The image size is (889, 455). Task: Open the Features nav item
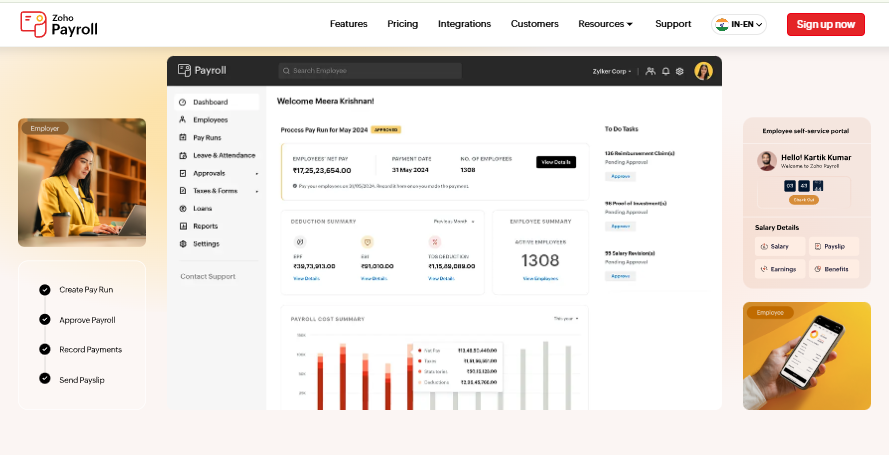(349, 24)
